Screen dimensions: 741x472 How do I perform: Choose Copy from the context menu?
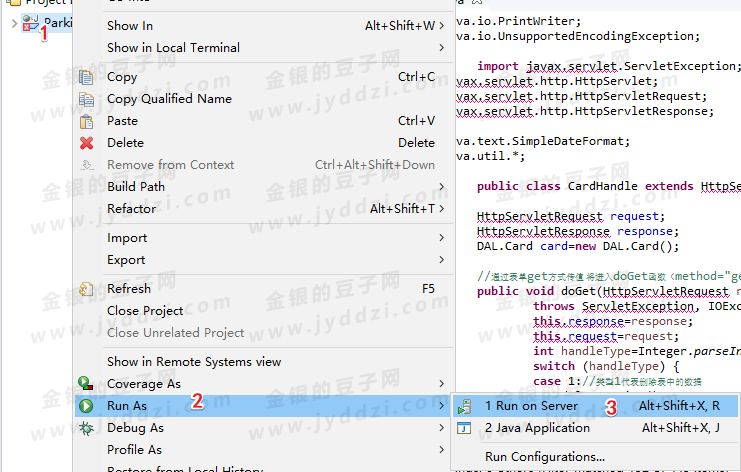(264, 77)
